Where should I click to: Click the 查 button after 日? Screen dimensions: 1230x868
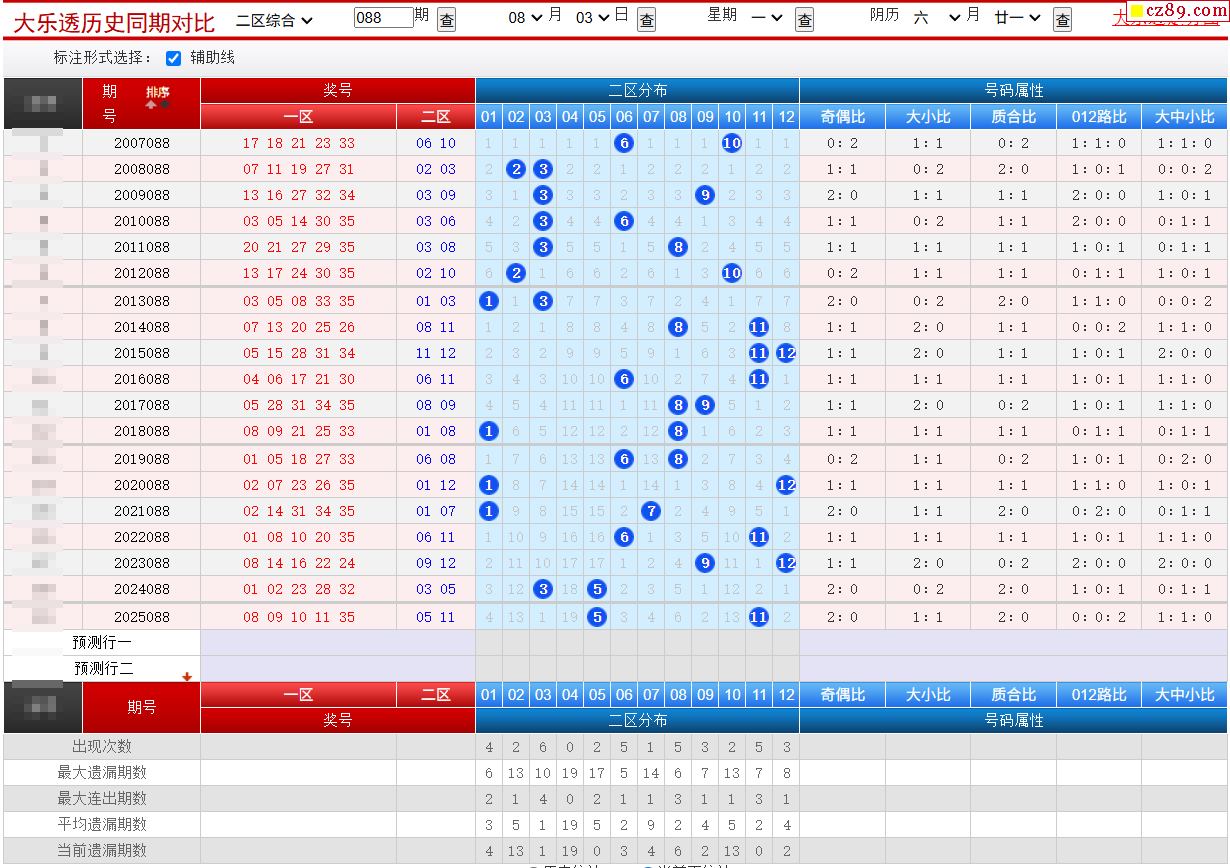[x=647, y=19]
